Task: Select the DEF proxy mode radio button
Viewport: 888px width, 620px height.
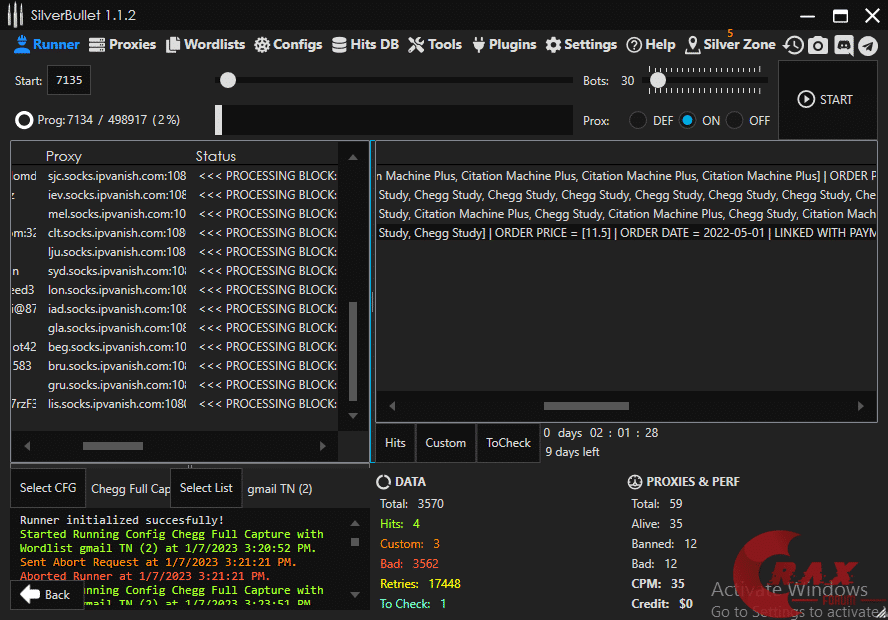Action: (x=638, y=120)
